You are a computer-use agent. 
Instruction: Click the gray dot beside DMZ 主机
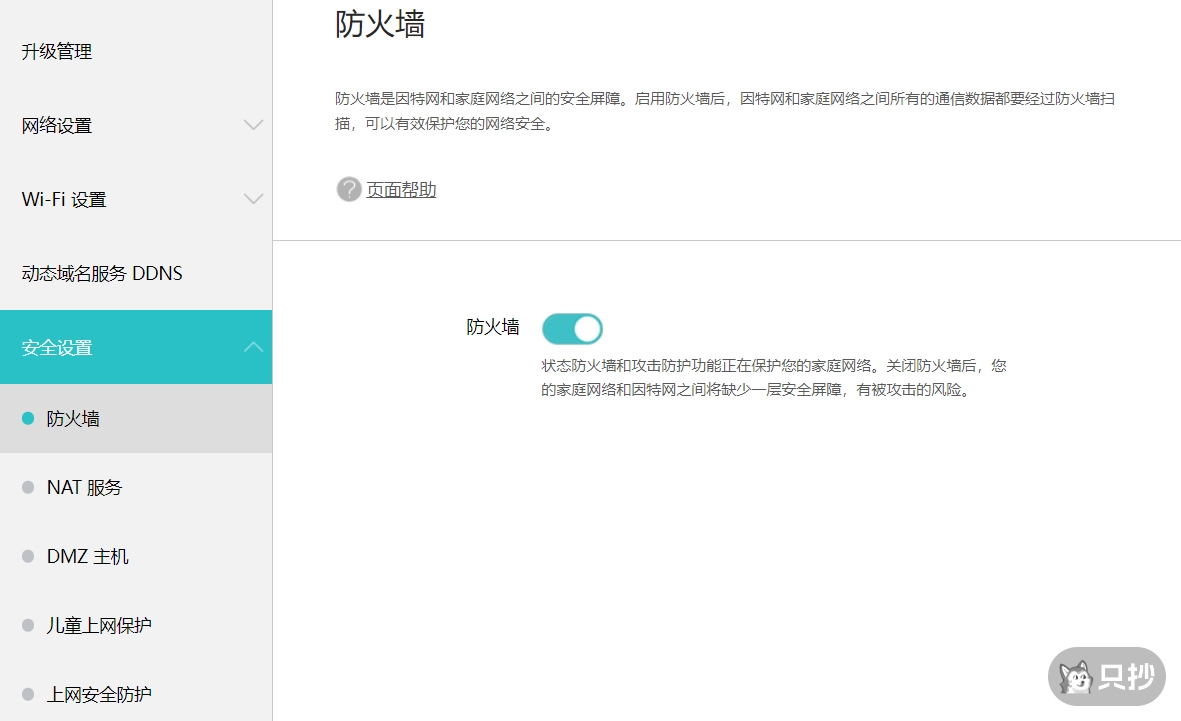(x=29, y=556)
